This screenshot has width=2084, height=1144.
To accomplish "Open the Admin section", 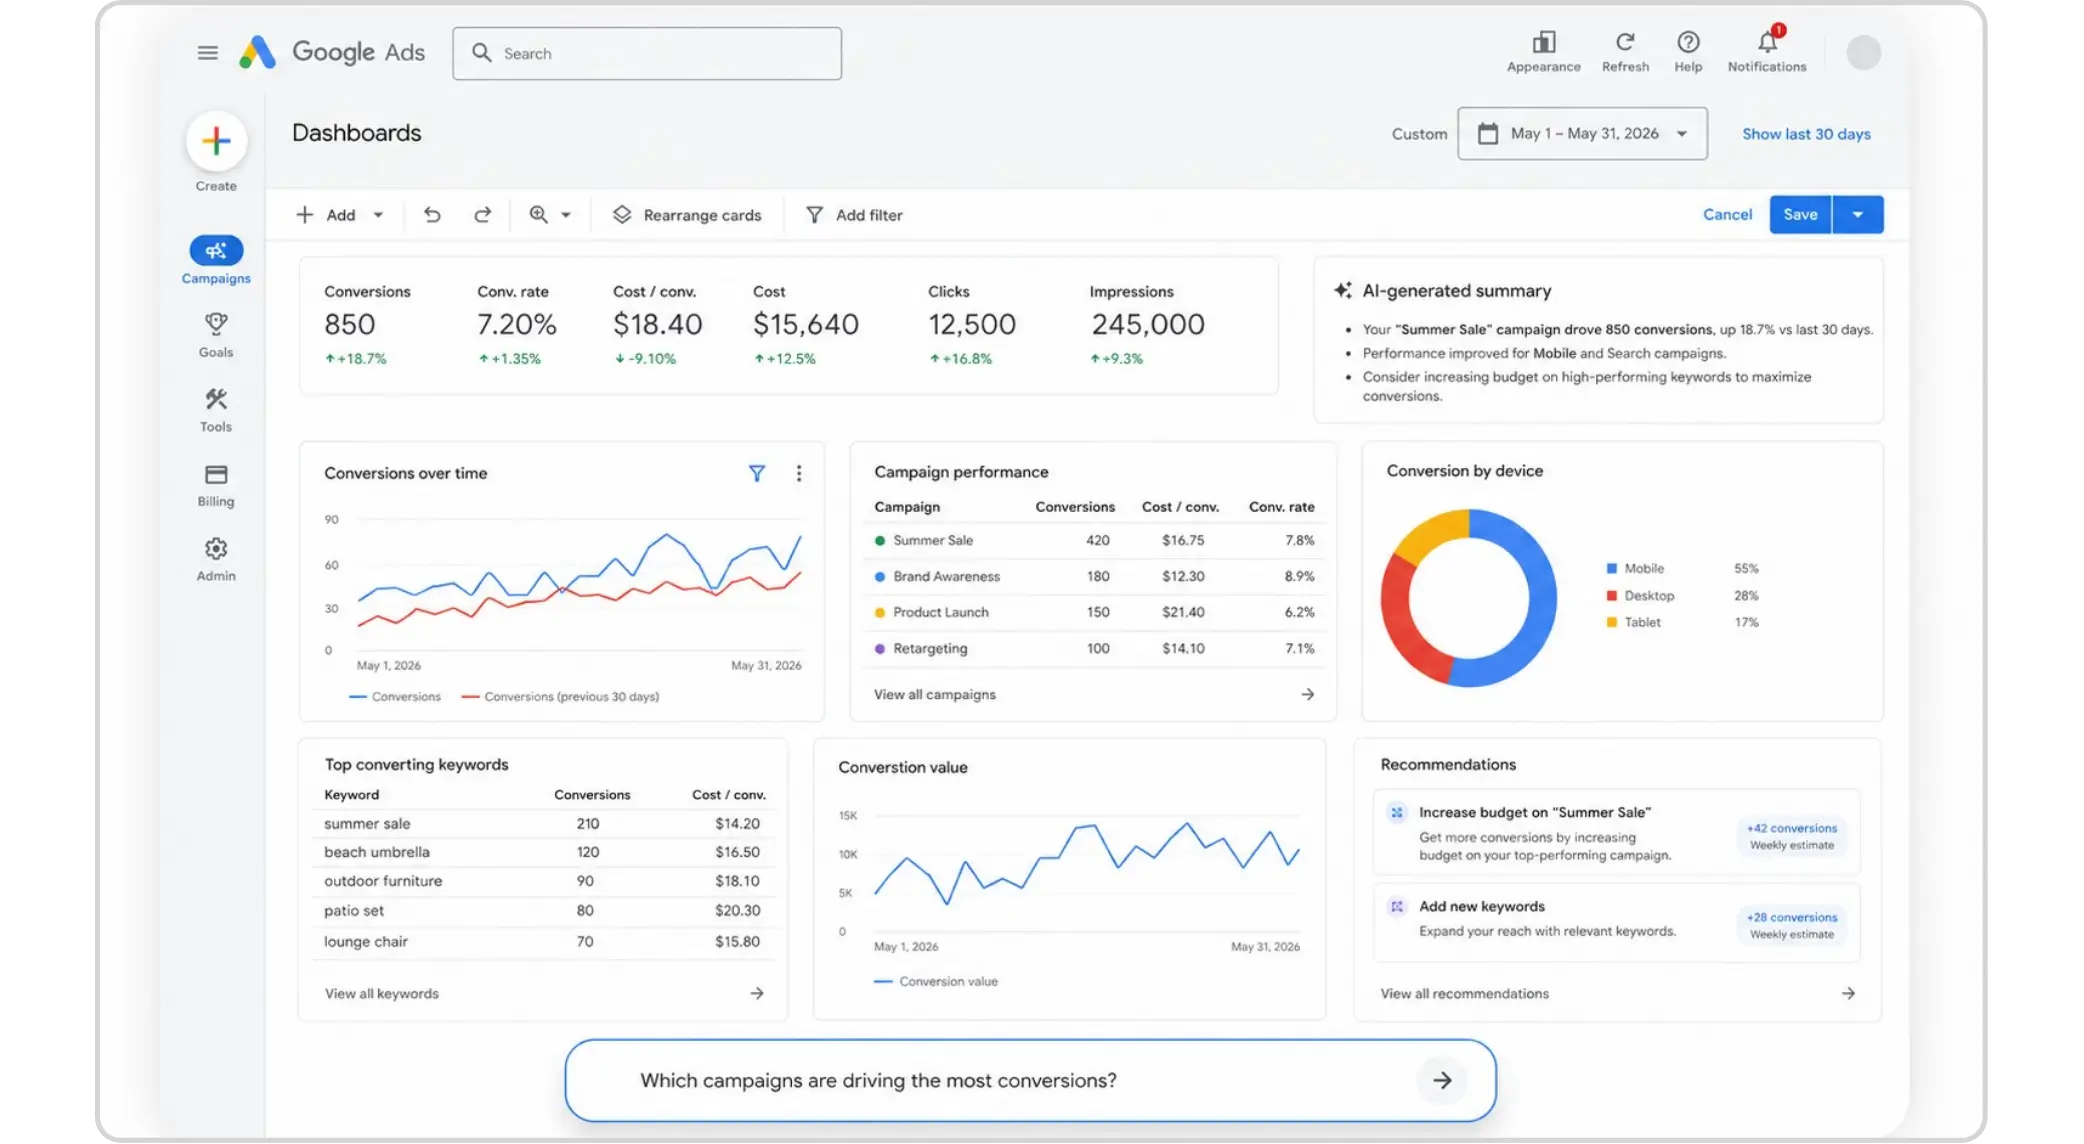I will pos(216,559).
